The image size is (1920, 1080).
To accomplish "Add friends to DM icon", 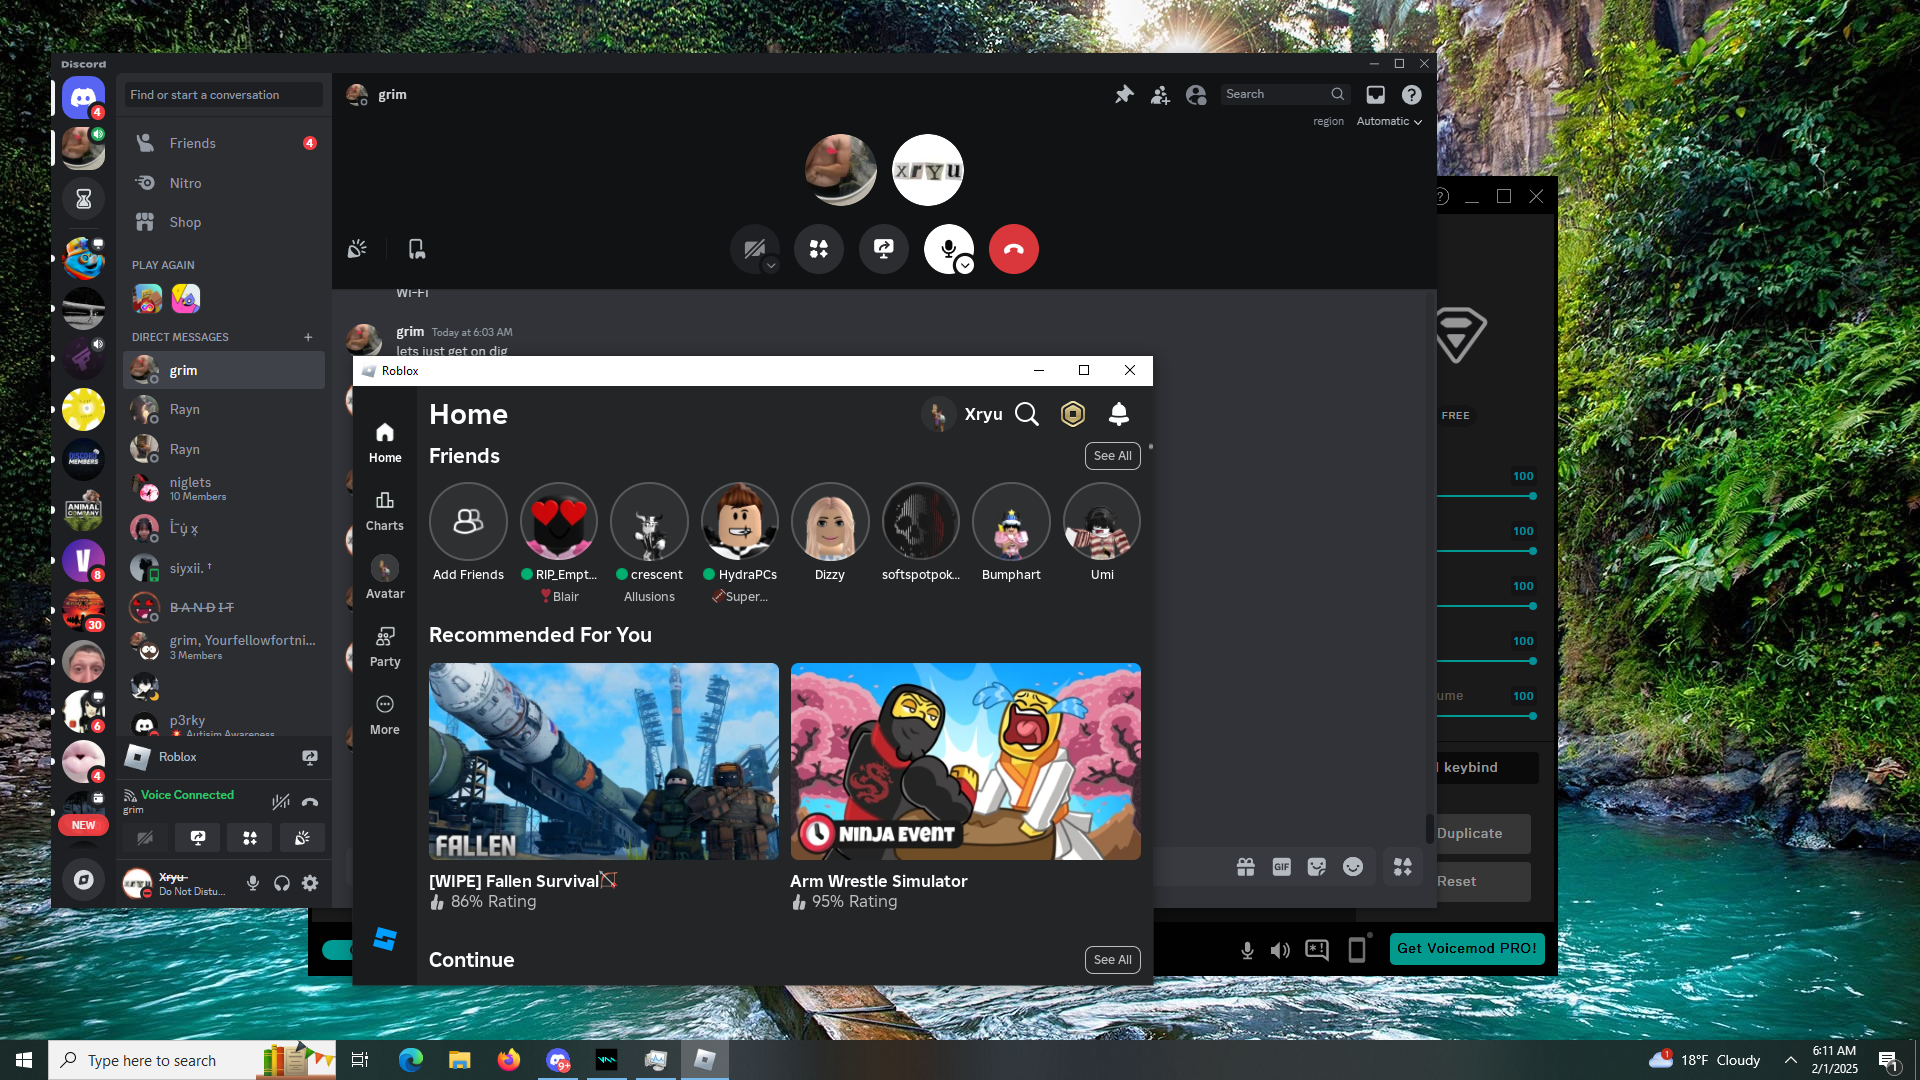I will 1160,94.
